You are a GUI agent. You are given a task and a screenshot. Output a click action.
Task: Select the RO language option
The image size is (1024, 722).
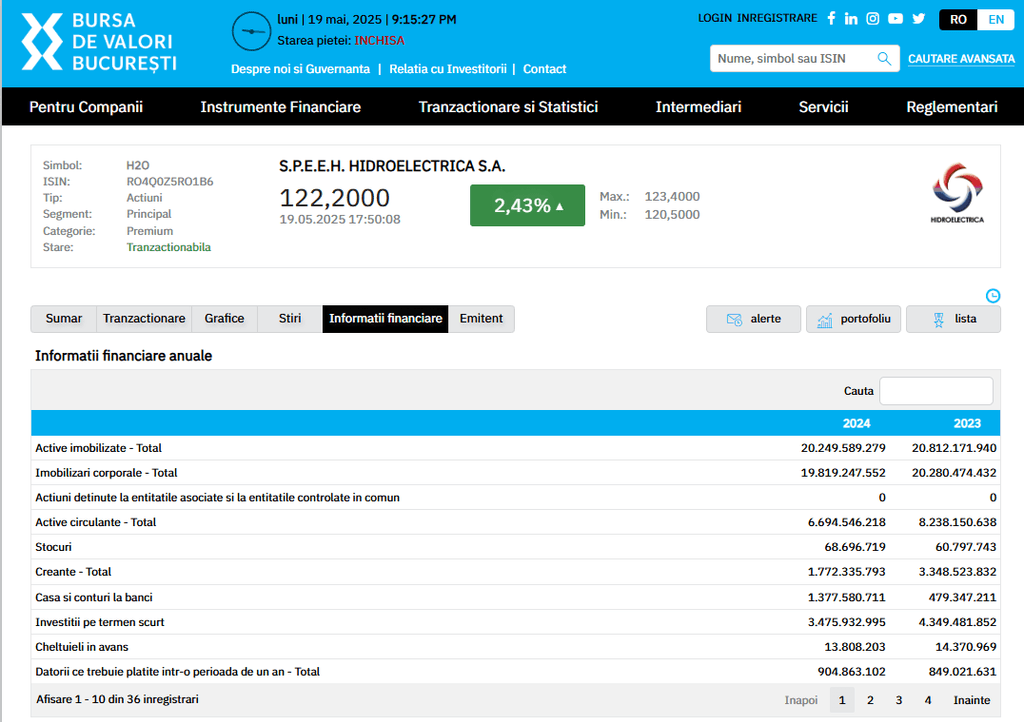[959, 19]
